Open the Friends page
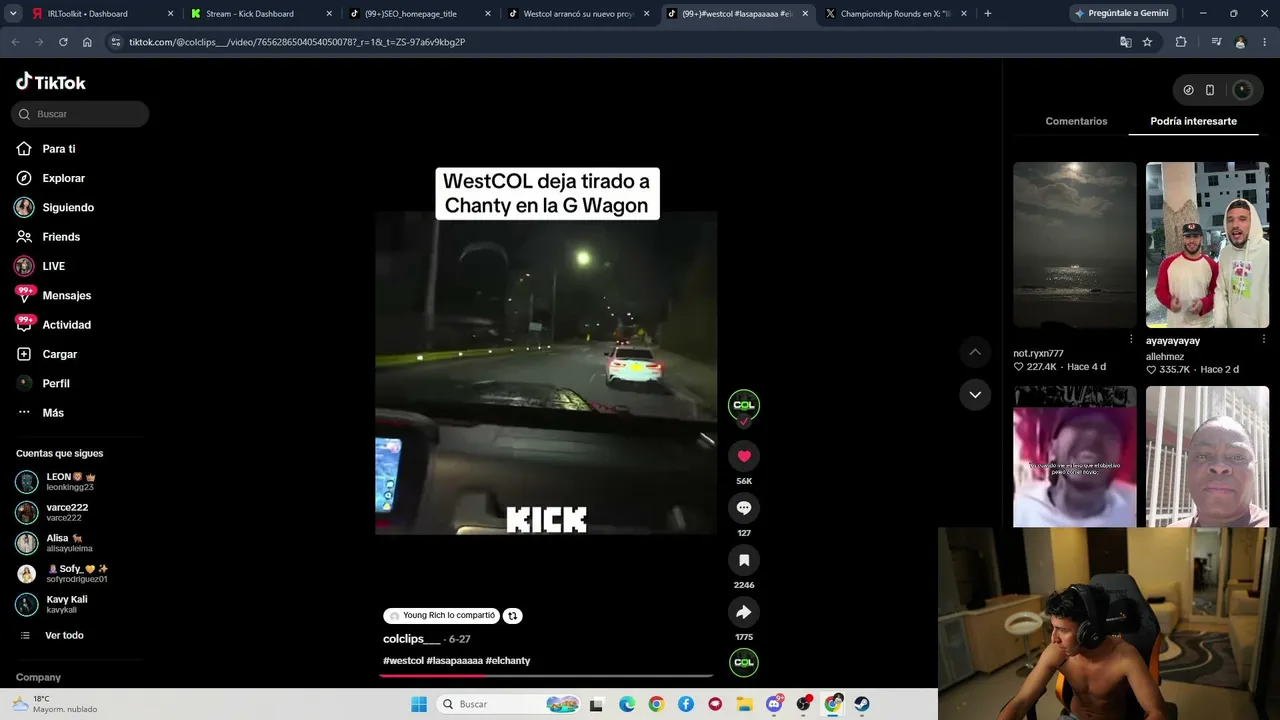This screenshot has height=720, width=1280. tap(60, 237)
